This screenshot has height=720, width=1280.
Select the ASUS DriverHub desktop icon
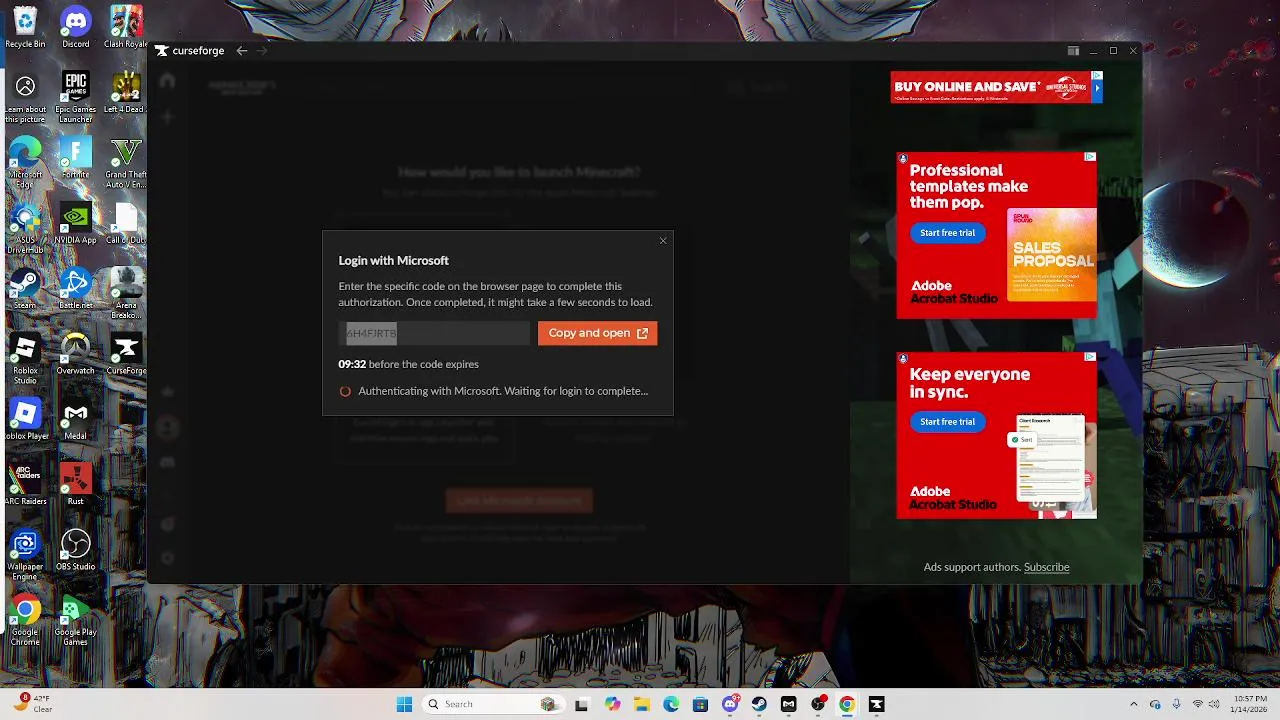pyautogui.click(x=25, y=227)
